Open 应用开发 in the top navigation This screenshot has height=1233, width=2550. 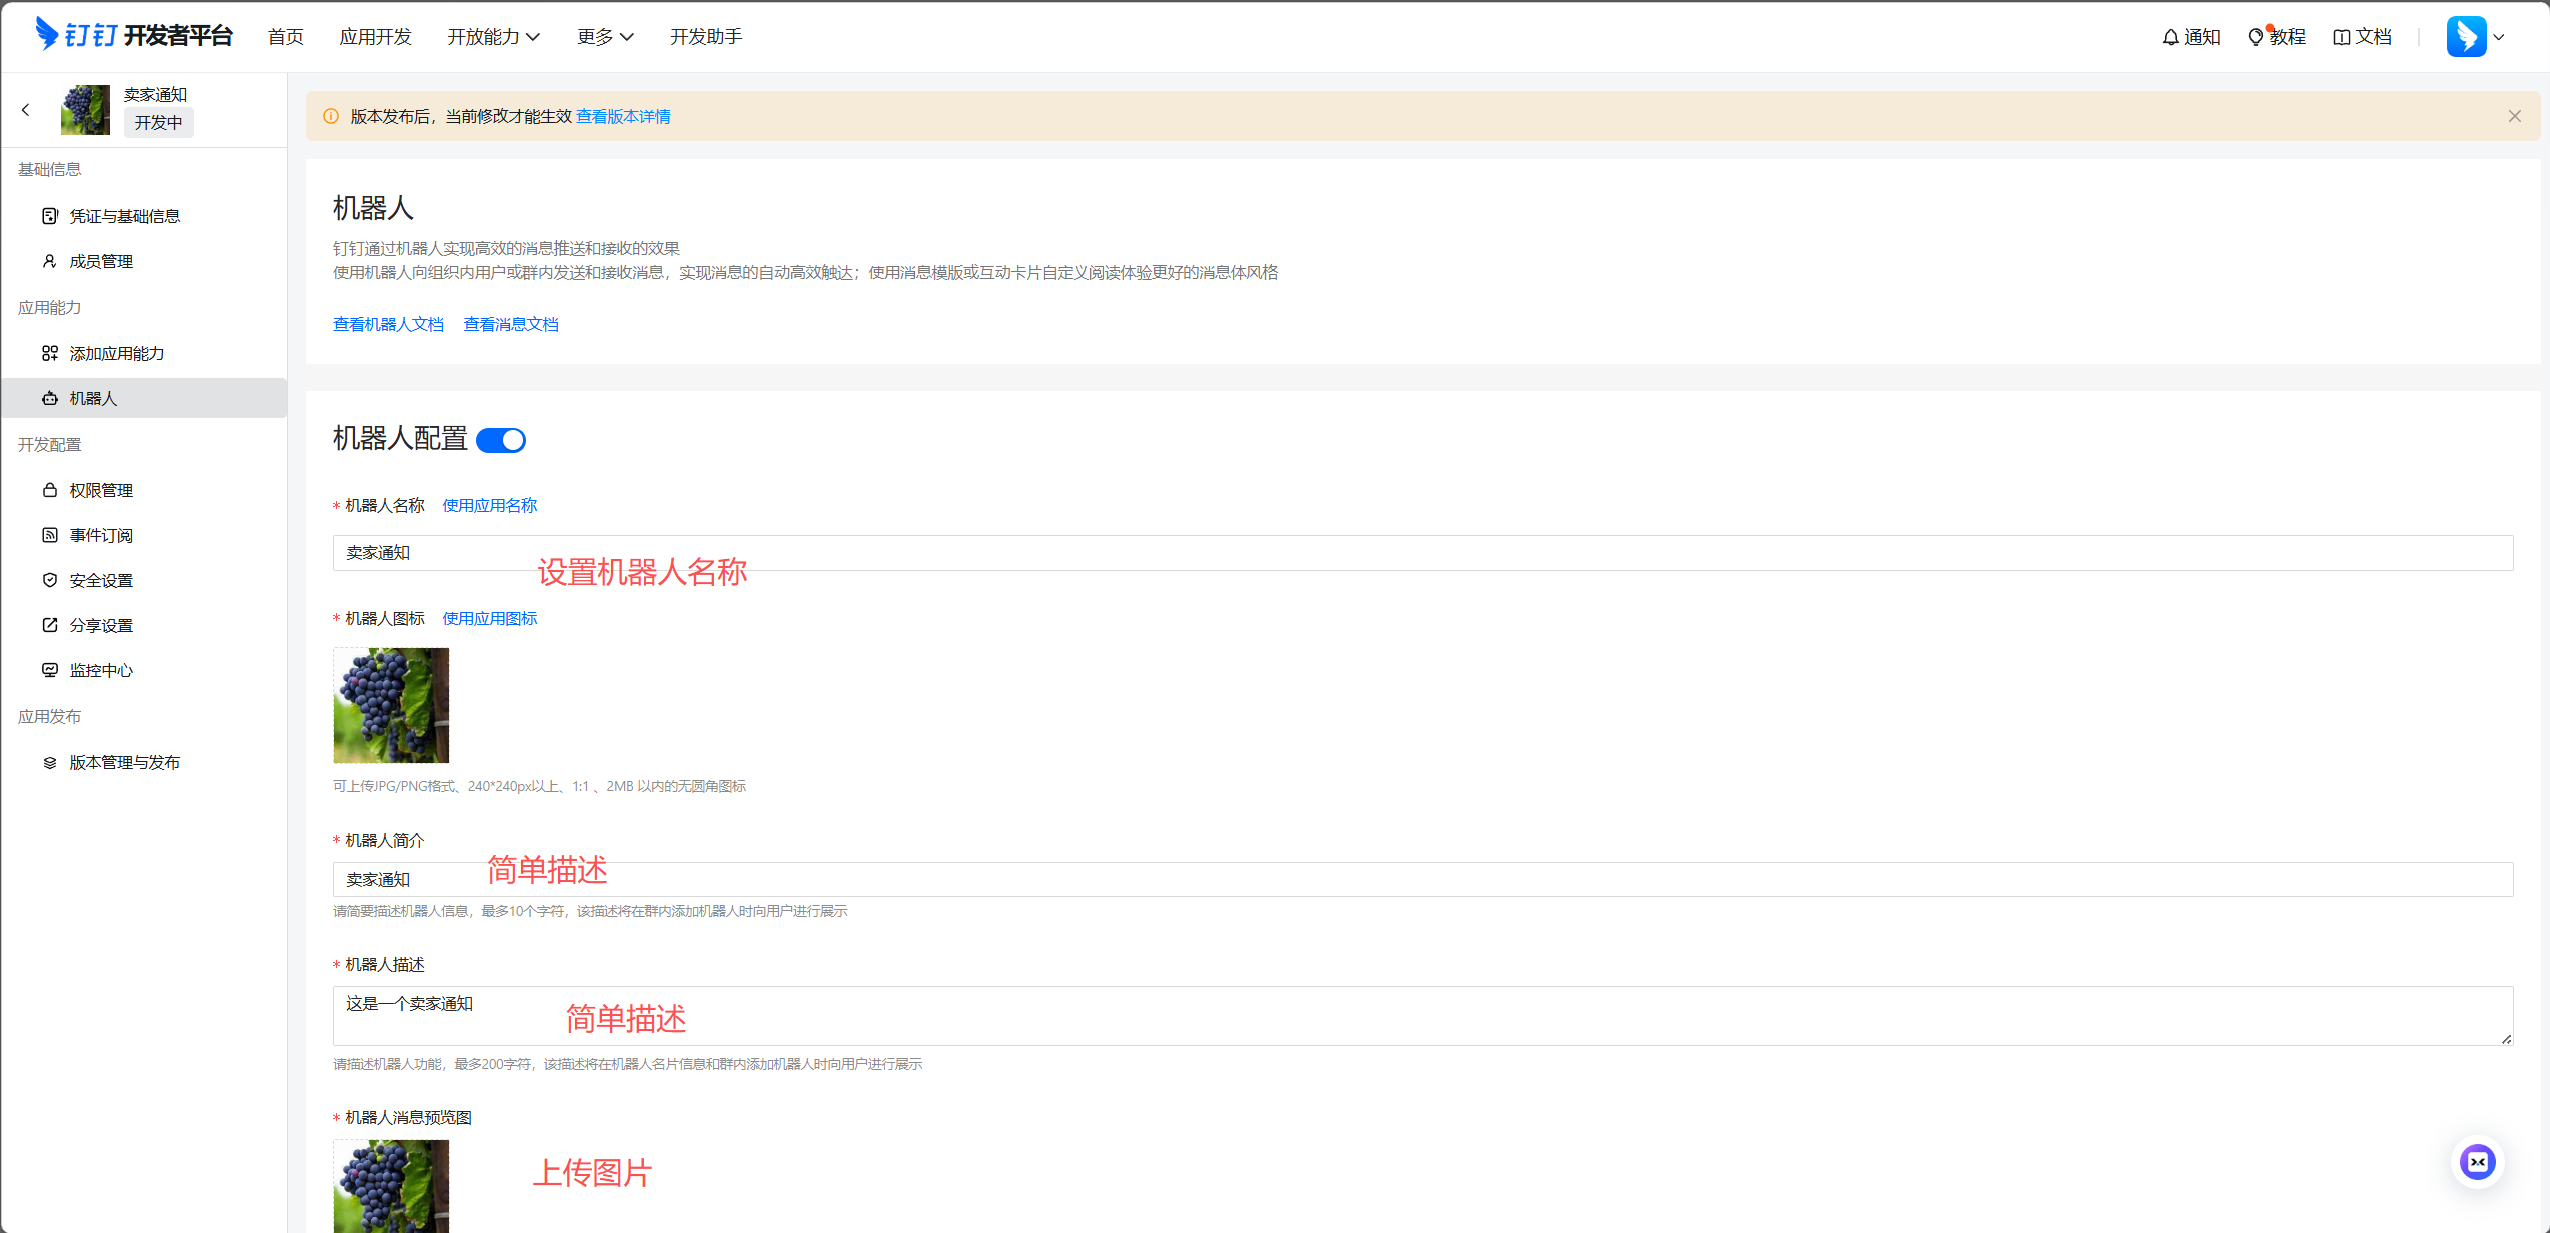coord(375,37)
